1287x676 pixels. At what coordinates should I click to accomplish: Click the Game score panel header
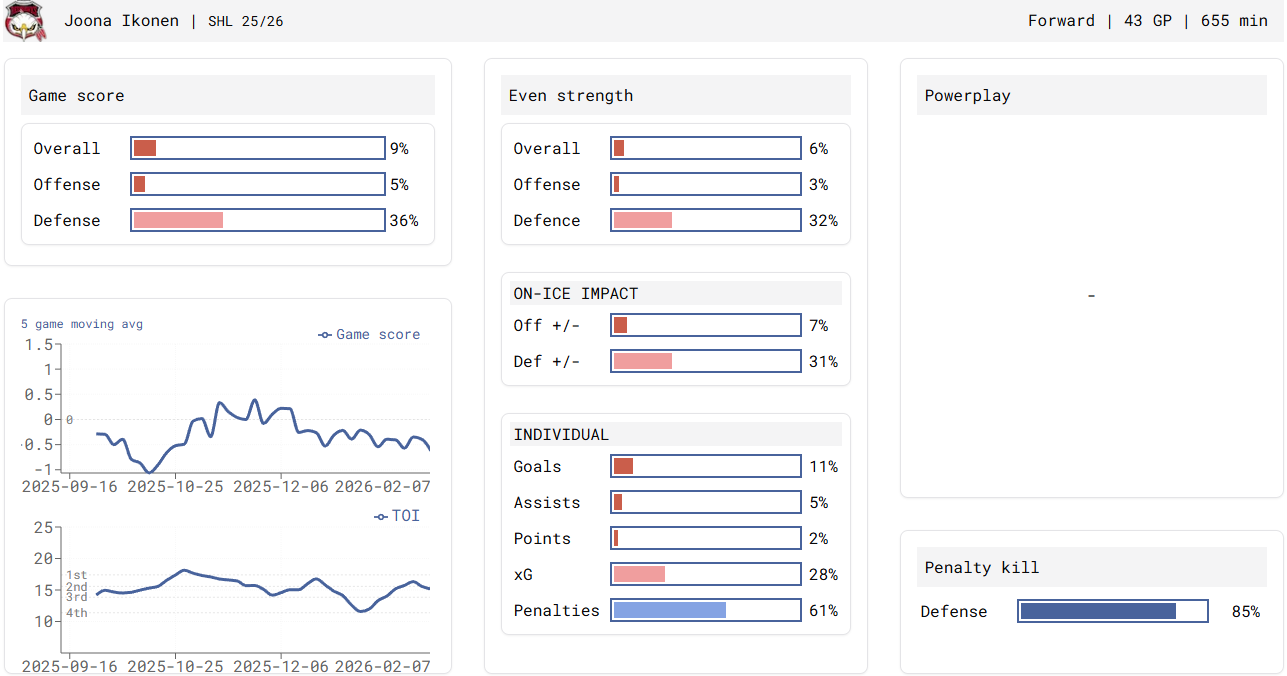click(228, 96)
